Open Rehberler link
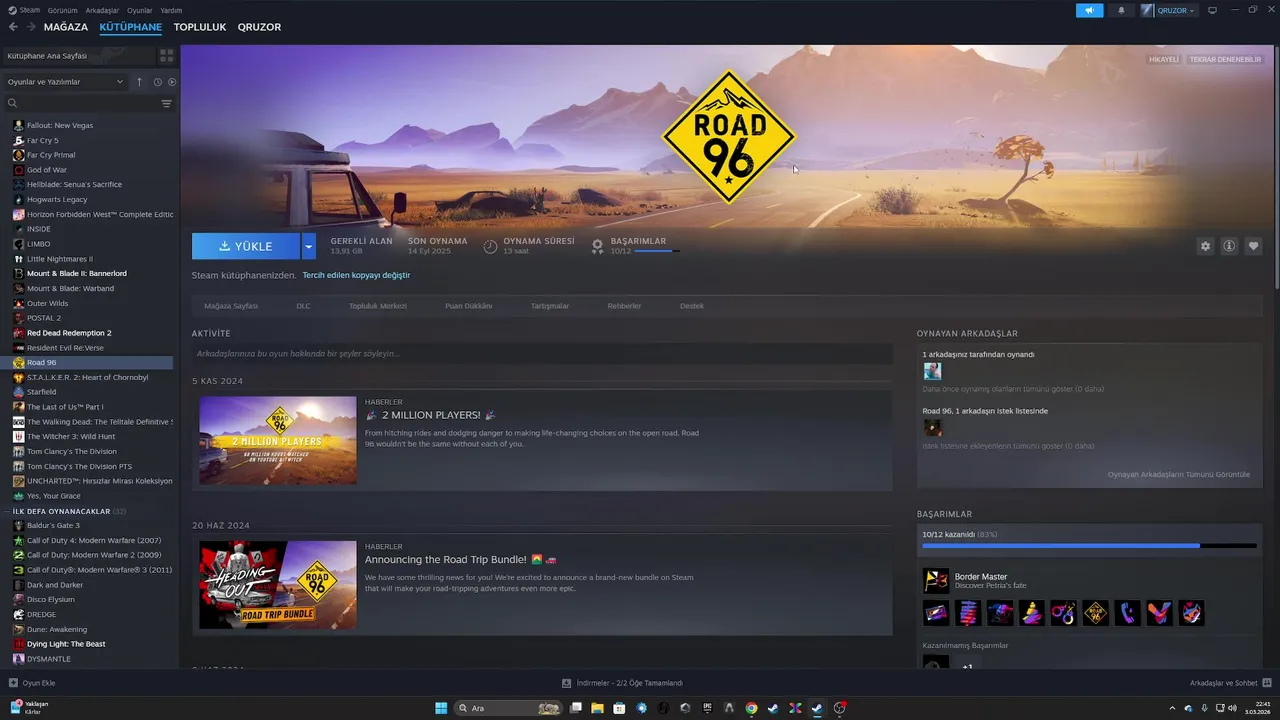The width and height of the screenshot is (1280, 720). [x=624, y=306]
